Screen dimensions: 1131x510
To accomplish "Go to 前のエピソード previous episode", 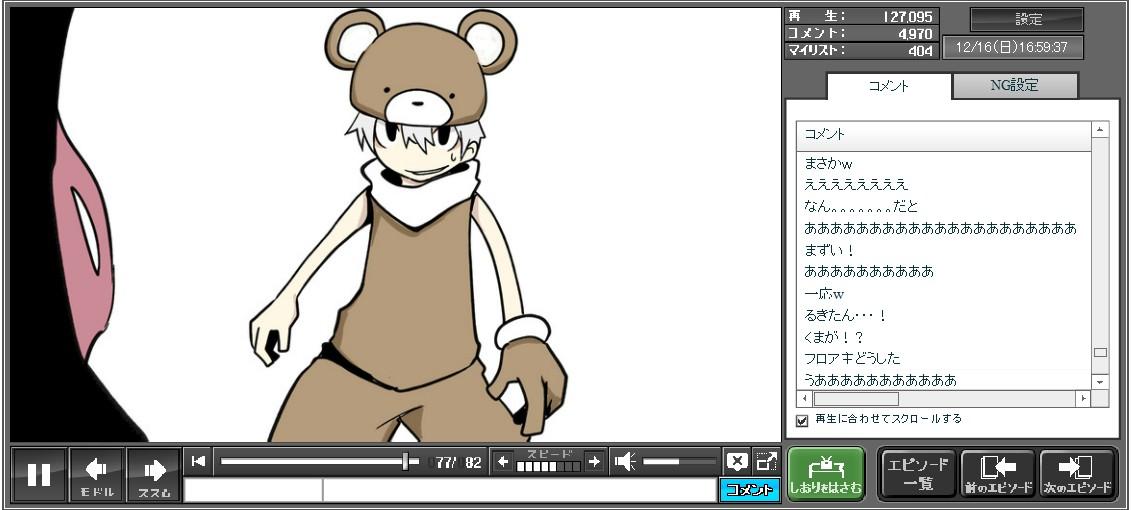I will [997, 474].
